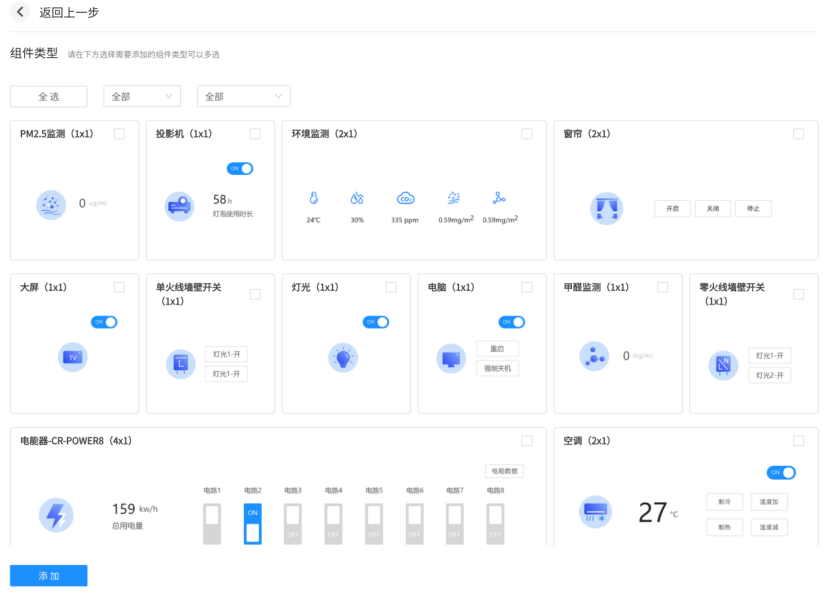Click the projector icon in 投影机 card

coord(179,207)
